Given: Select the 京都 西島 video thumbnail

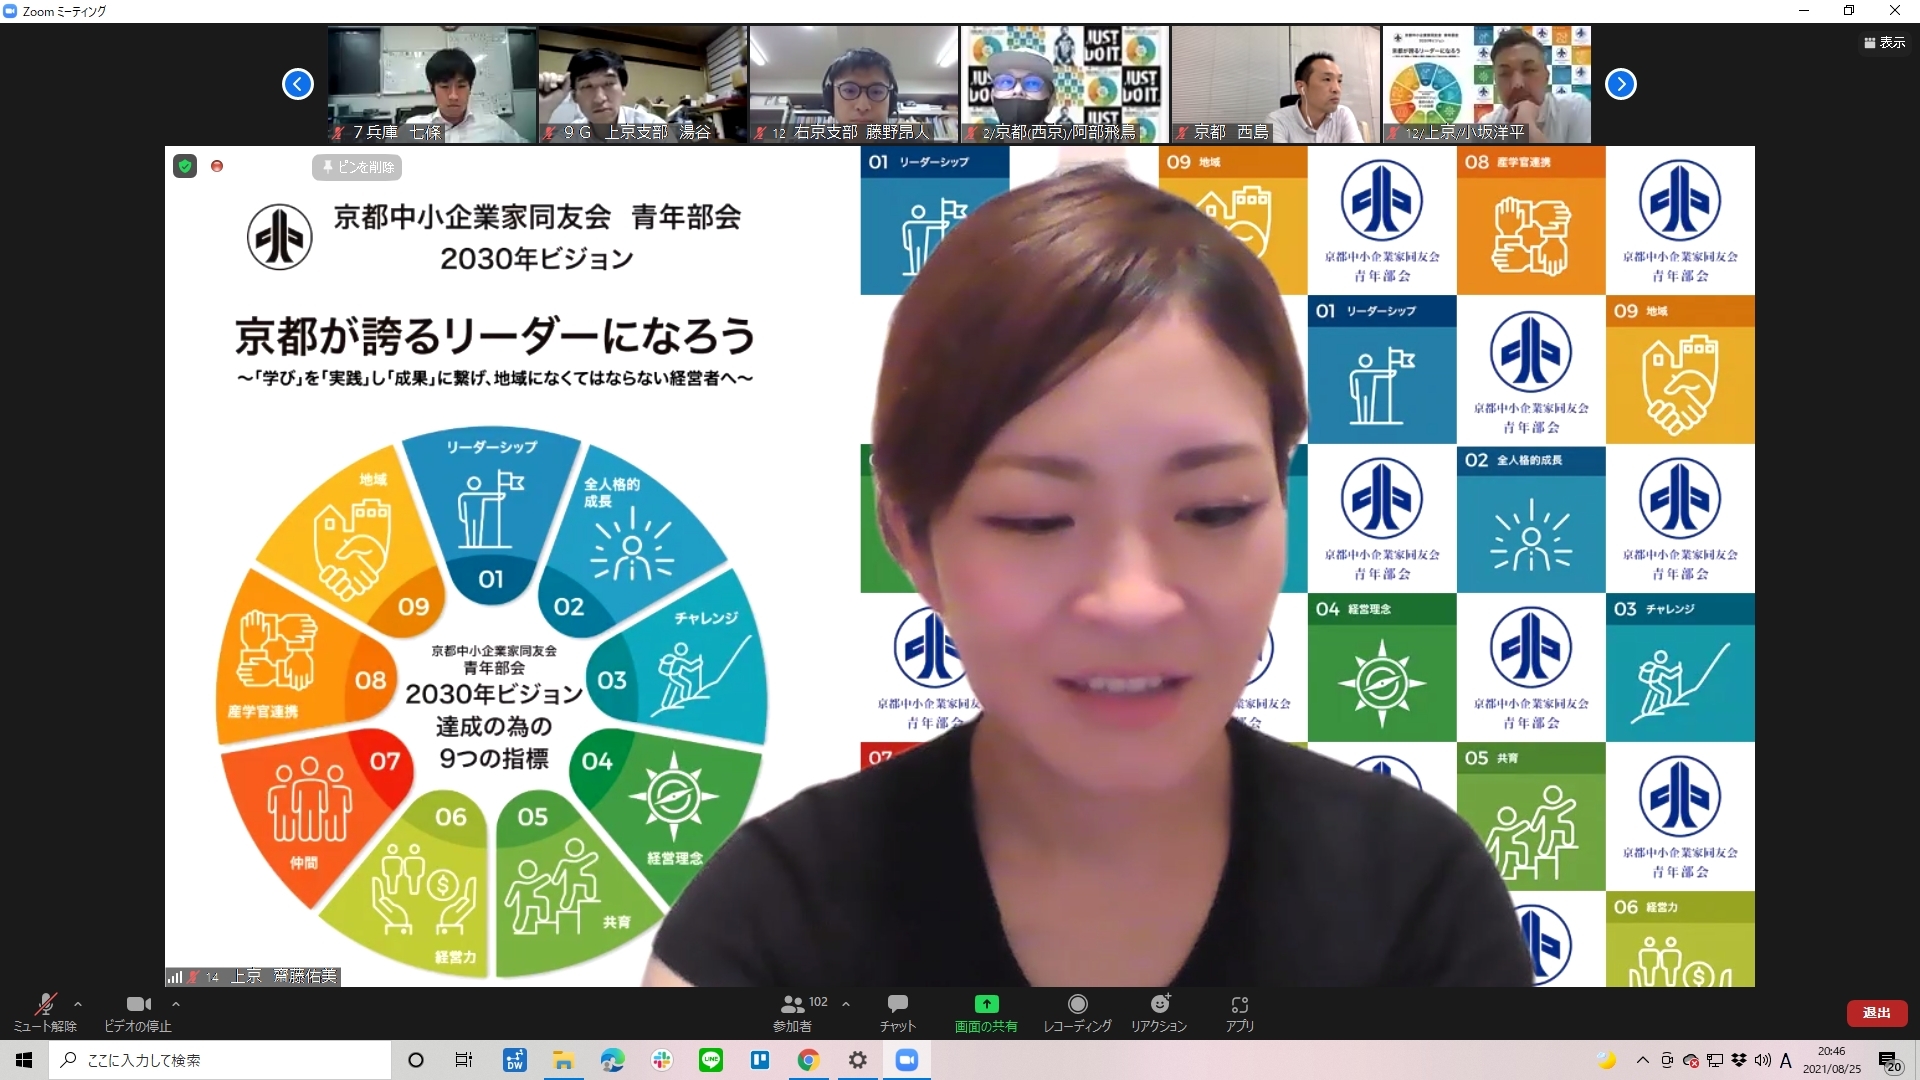Looking at the screenshot, I should (1276, 84).
